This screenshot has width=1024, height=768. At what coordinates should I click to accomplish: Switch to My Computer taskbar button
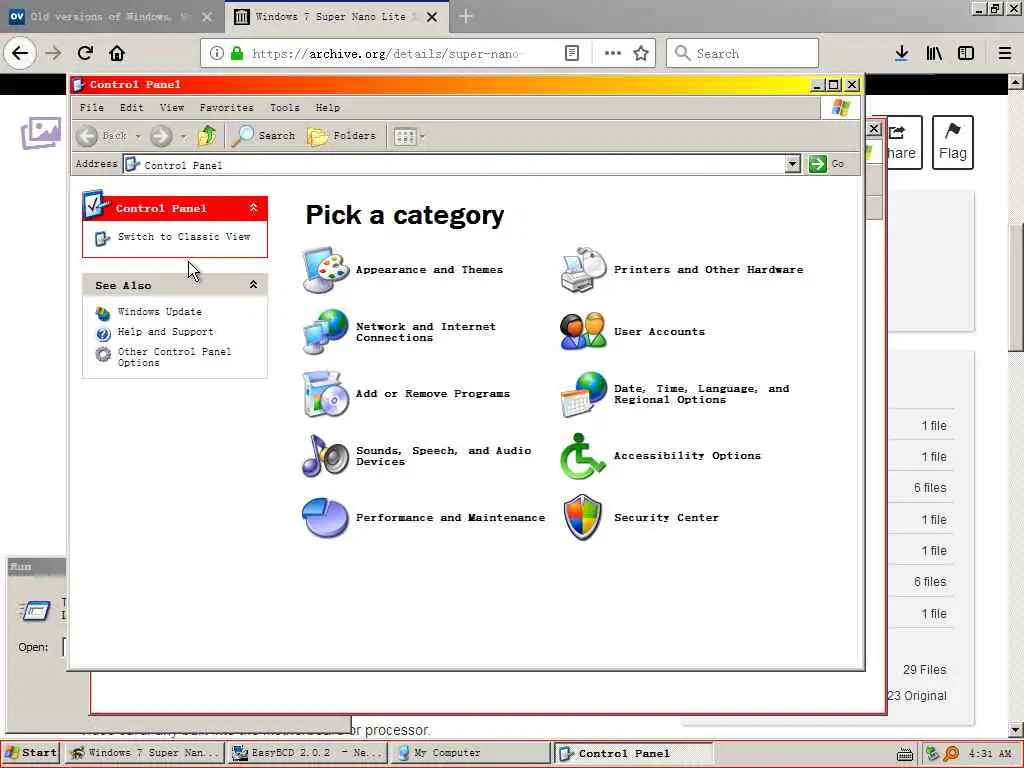(470, 753)
